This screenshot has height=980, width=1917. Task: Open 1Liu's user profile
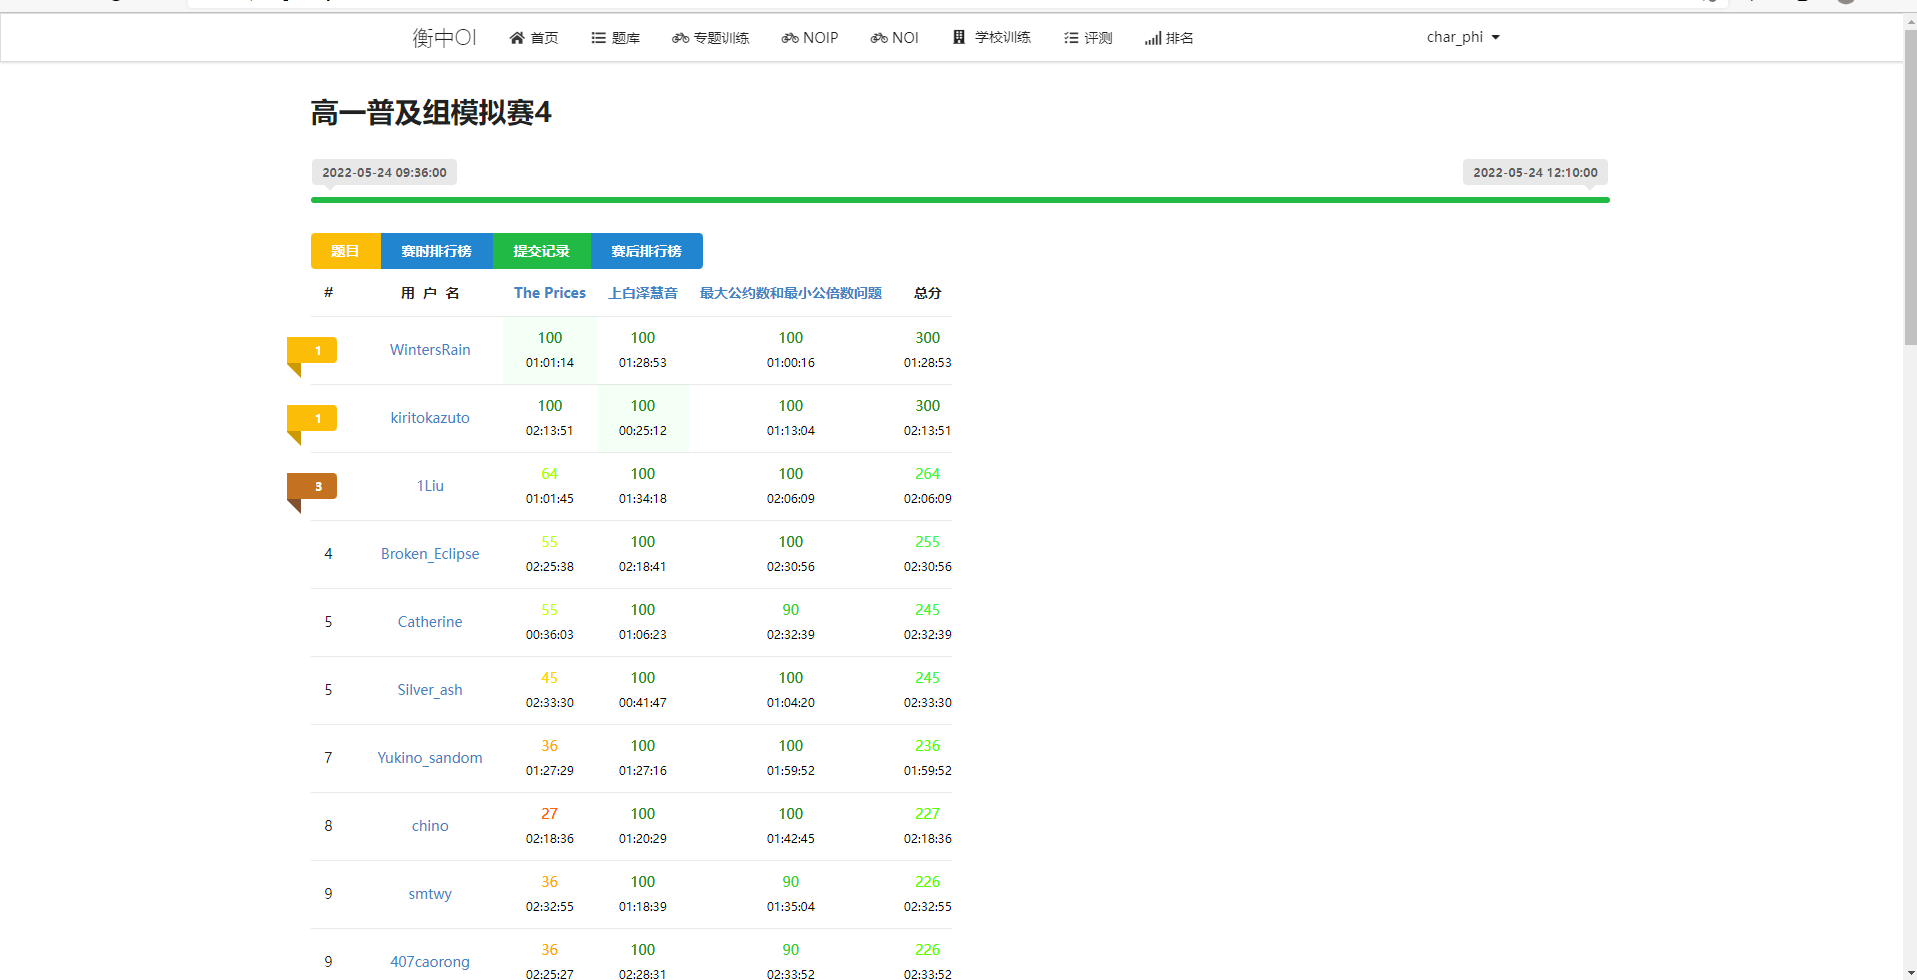(430, 486)
